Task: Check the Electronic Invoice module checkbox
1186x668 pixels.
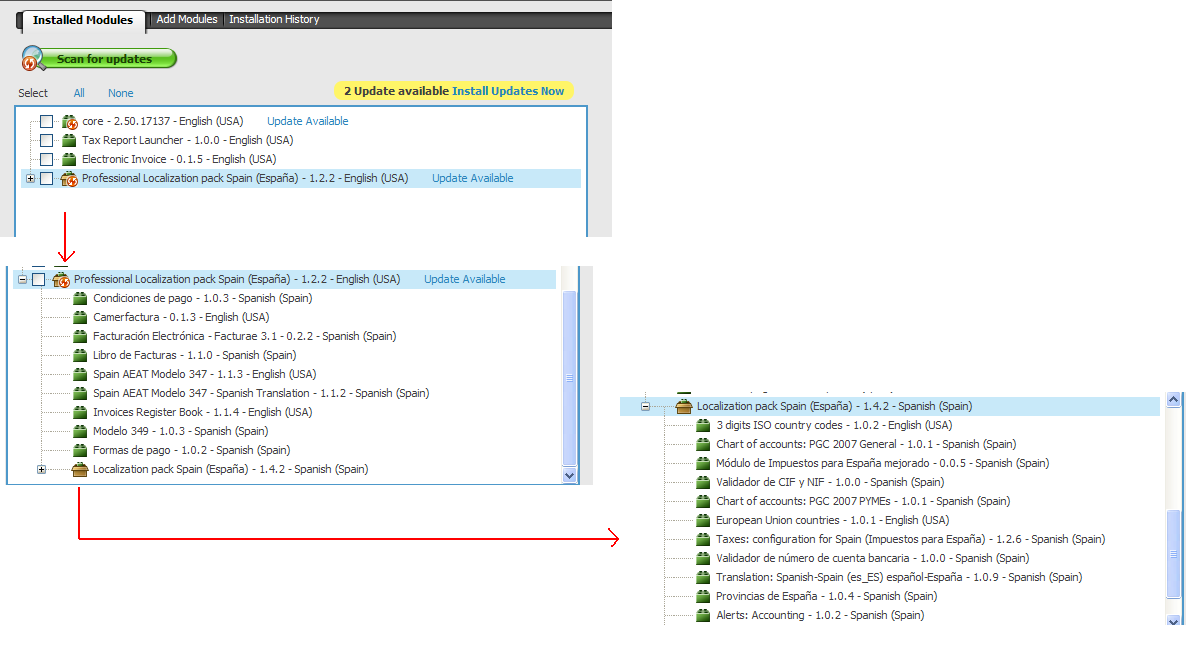Action: (47, 160)
